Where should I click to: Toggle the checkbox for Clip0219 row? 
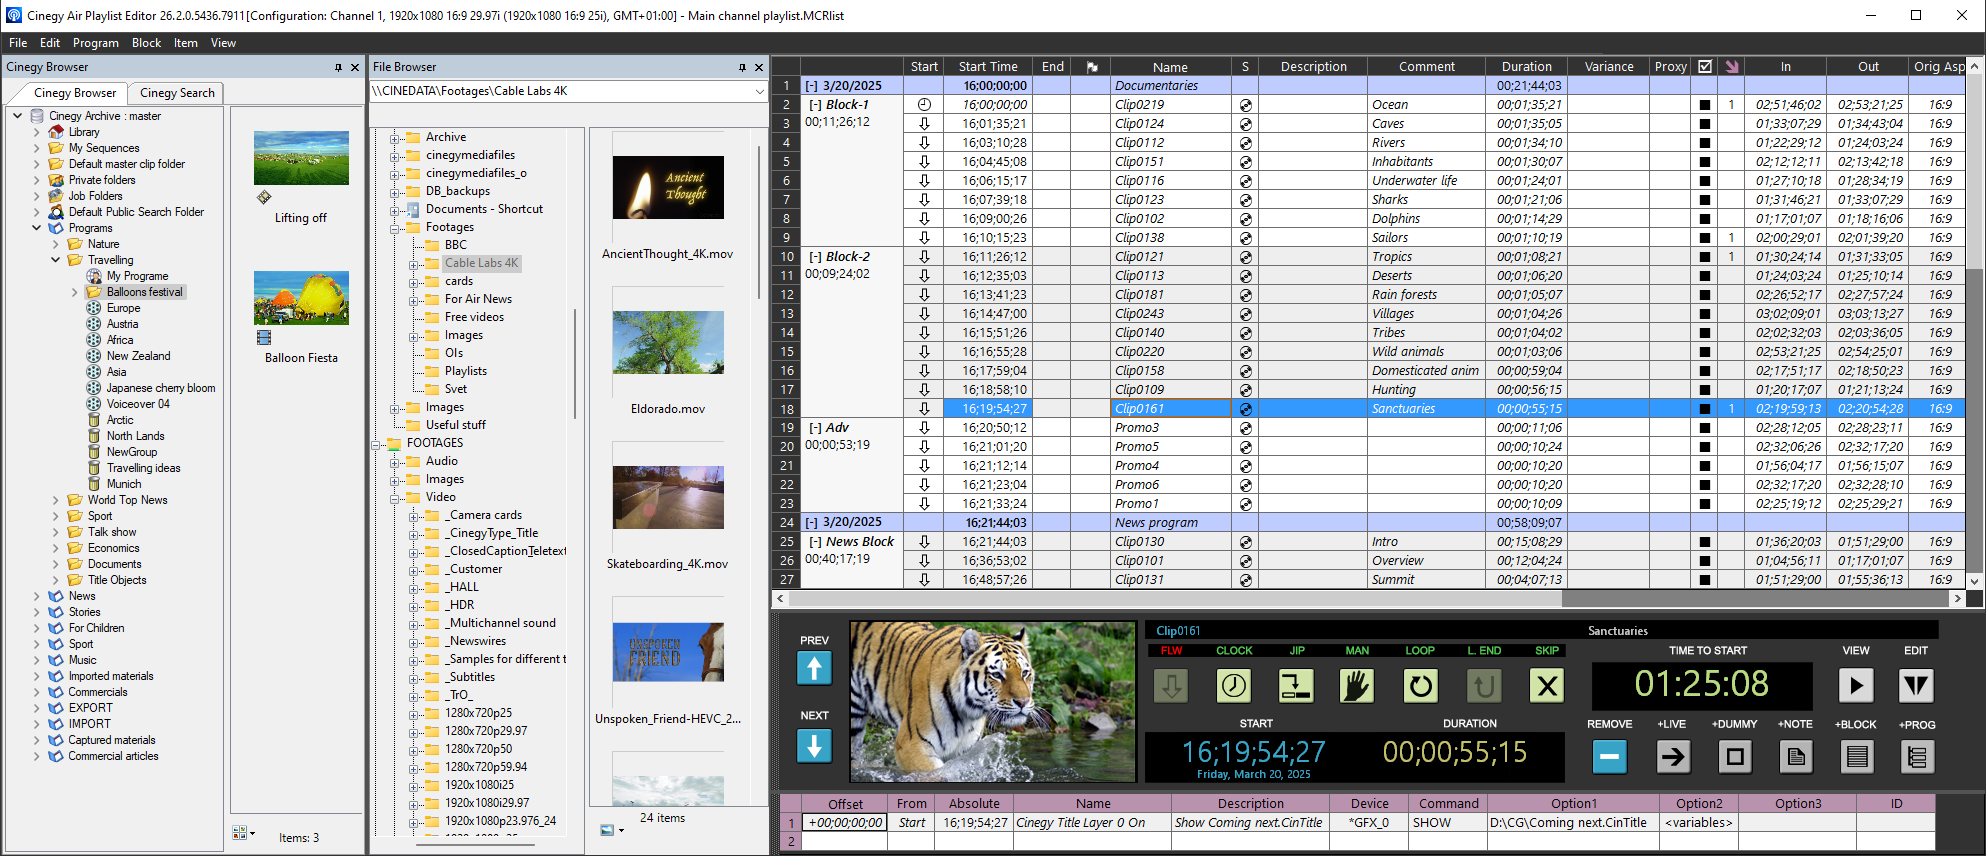coord(1705,105)
